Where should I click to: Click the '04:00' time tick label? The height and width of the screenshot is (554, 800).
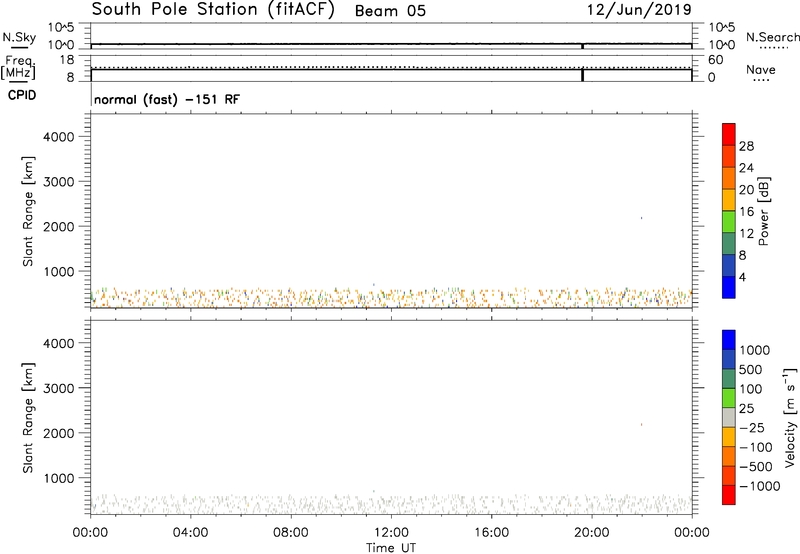[x=190, y=533]
